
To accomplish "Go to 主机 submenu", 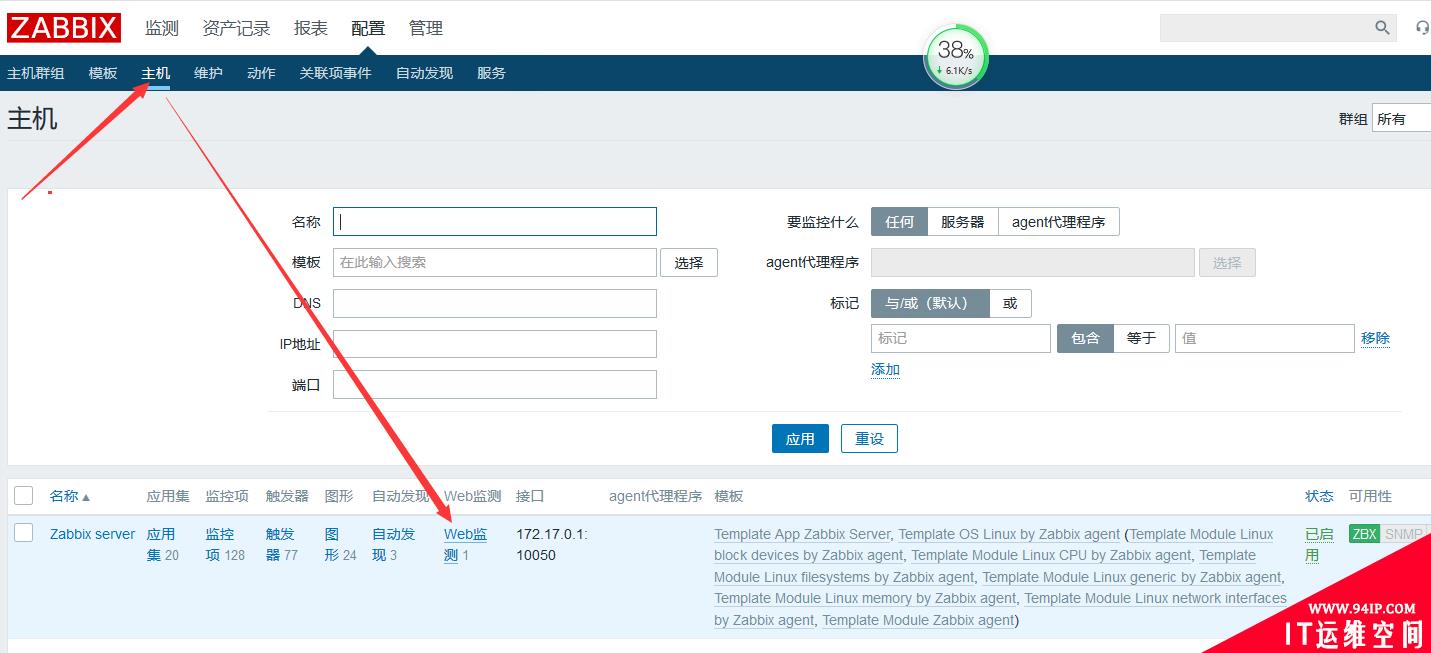I will [x=156, y=73].
